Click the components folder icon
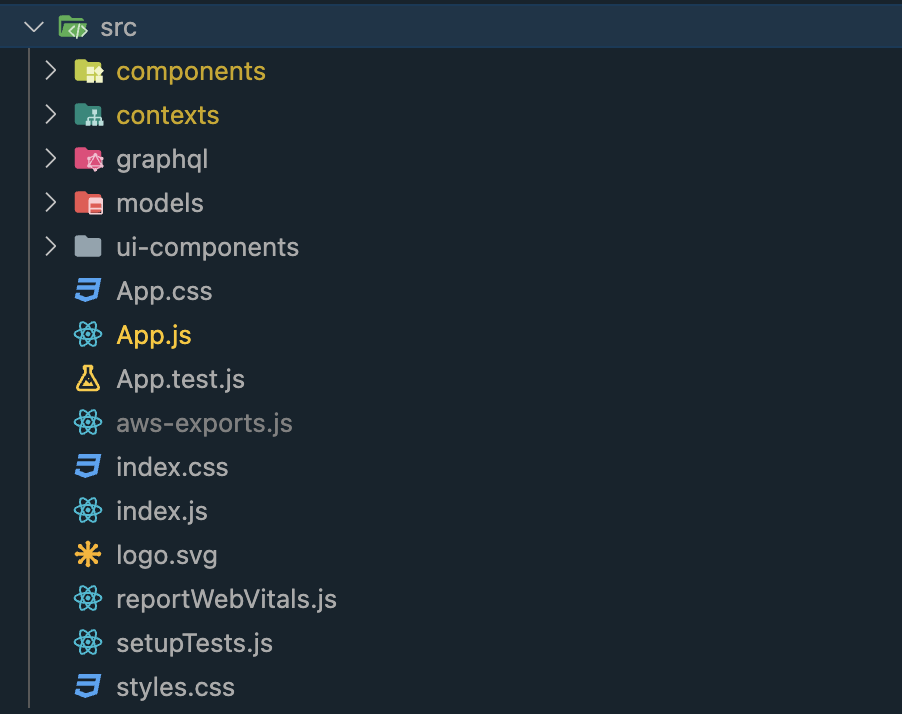The image size is (902, 714). click(x=90, y=71)
